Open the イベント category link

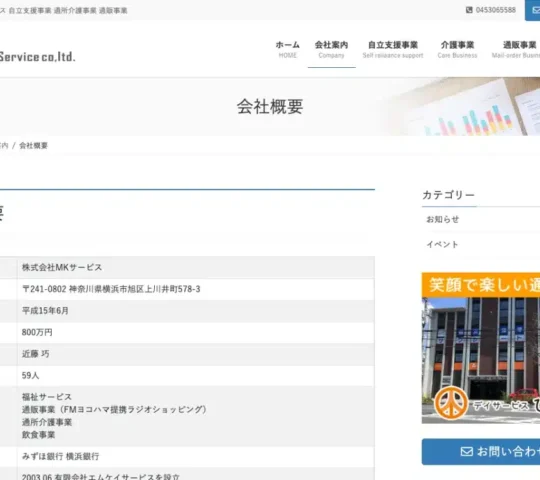(443, 244)
